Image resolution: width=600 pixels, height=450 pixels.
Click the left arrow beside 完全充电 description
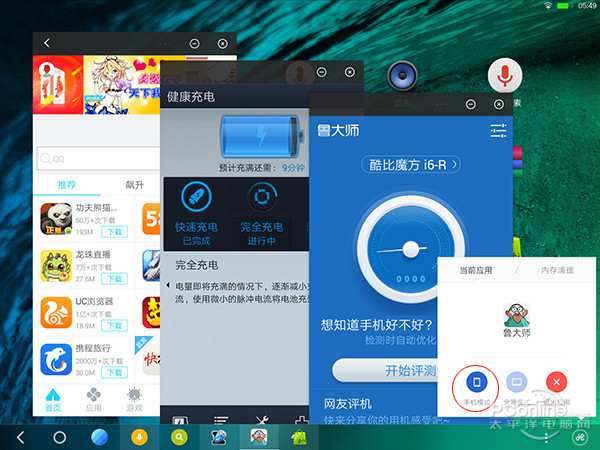coord(168,285)
